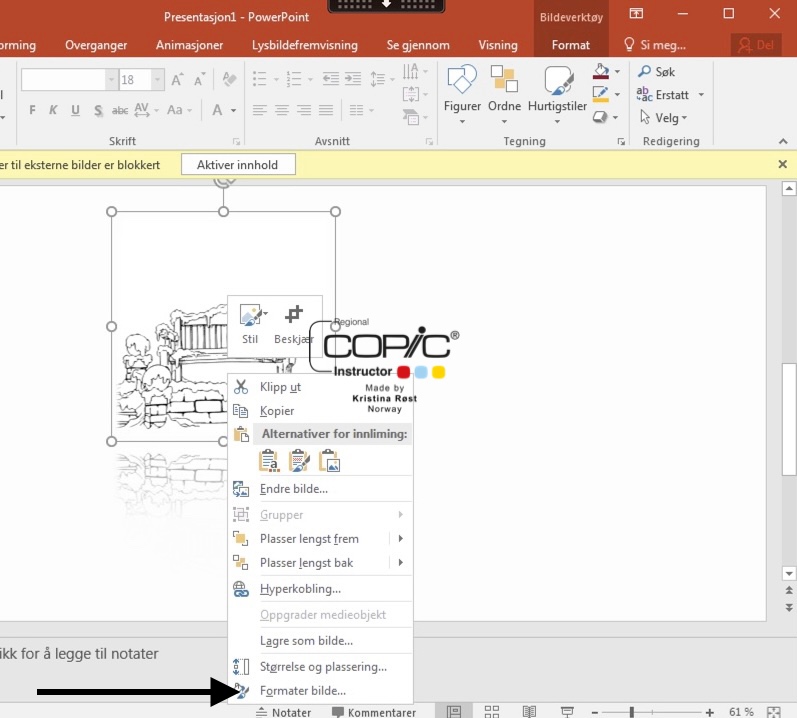The image size is (797, 718).
Task: Choose Formater bilde from context menu
Action: pyautogui.click(x=321, y=691)
